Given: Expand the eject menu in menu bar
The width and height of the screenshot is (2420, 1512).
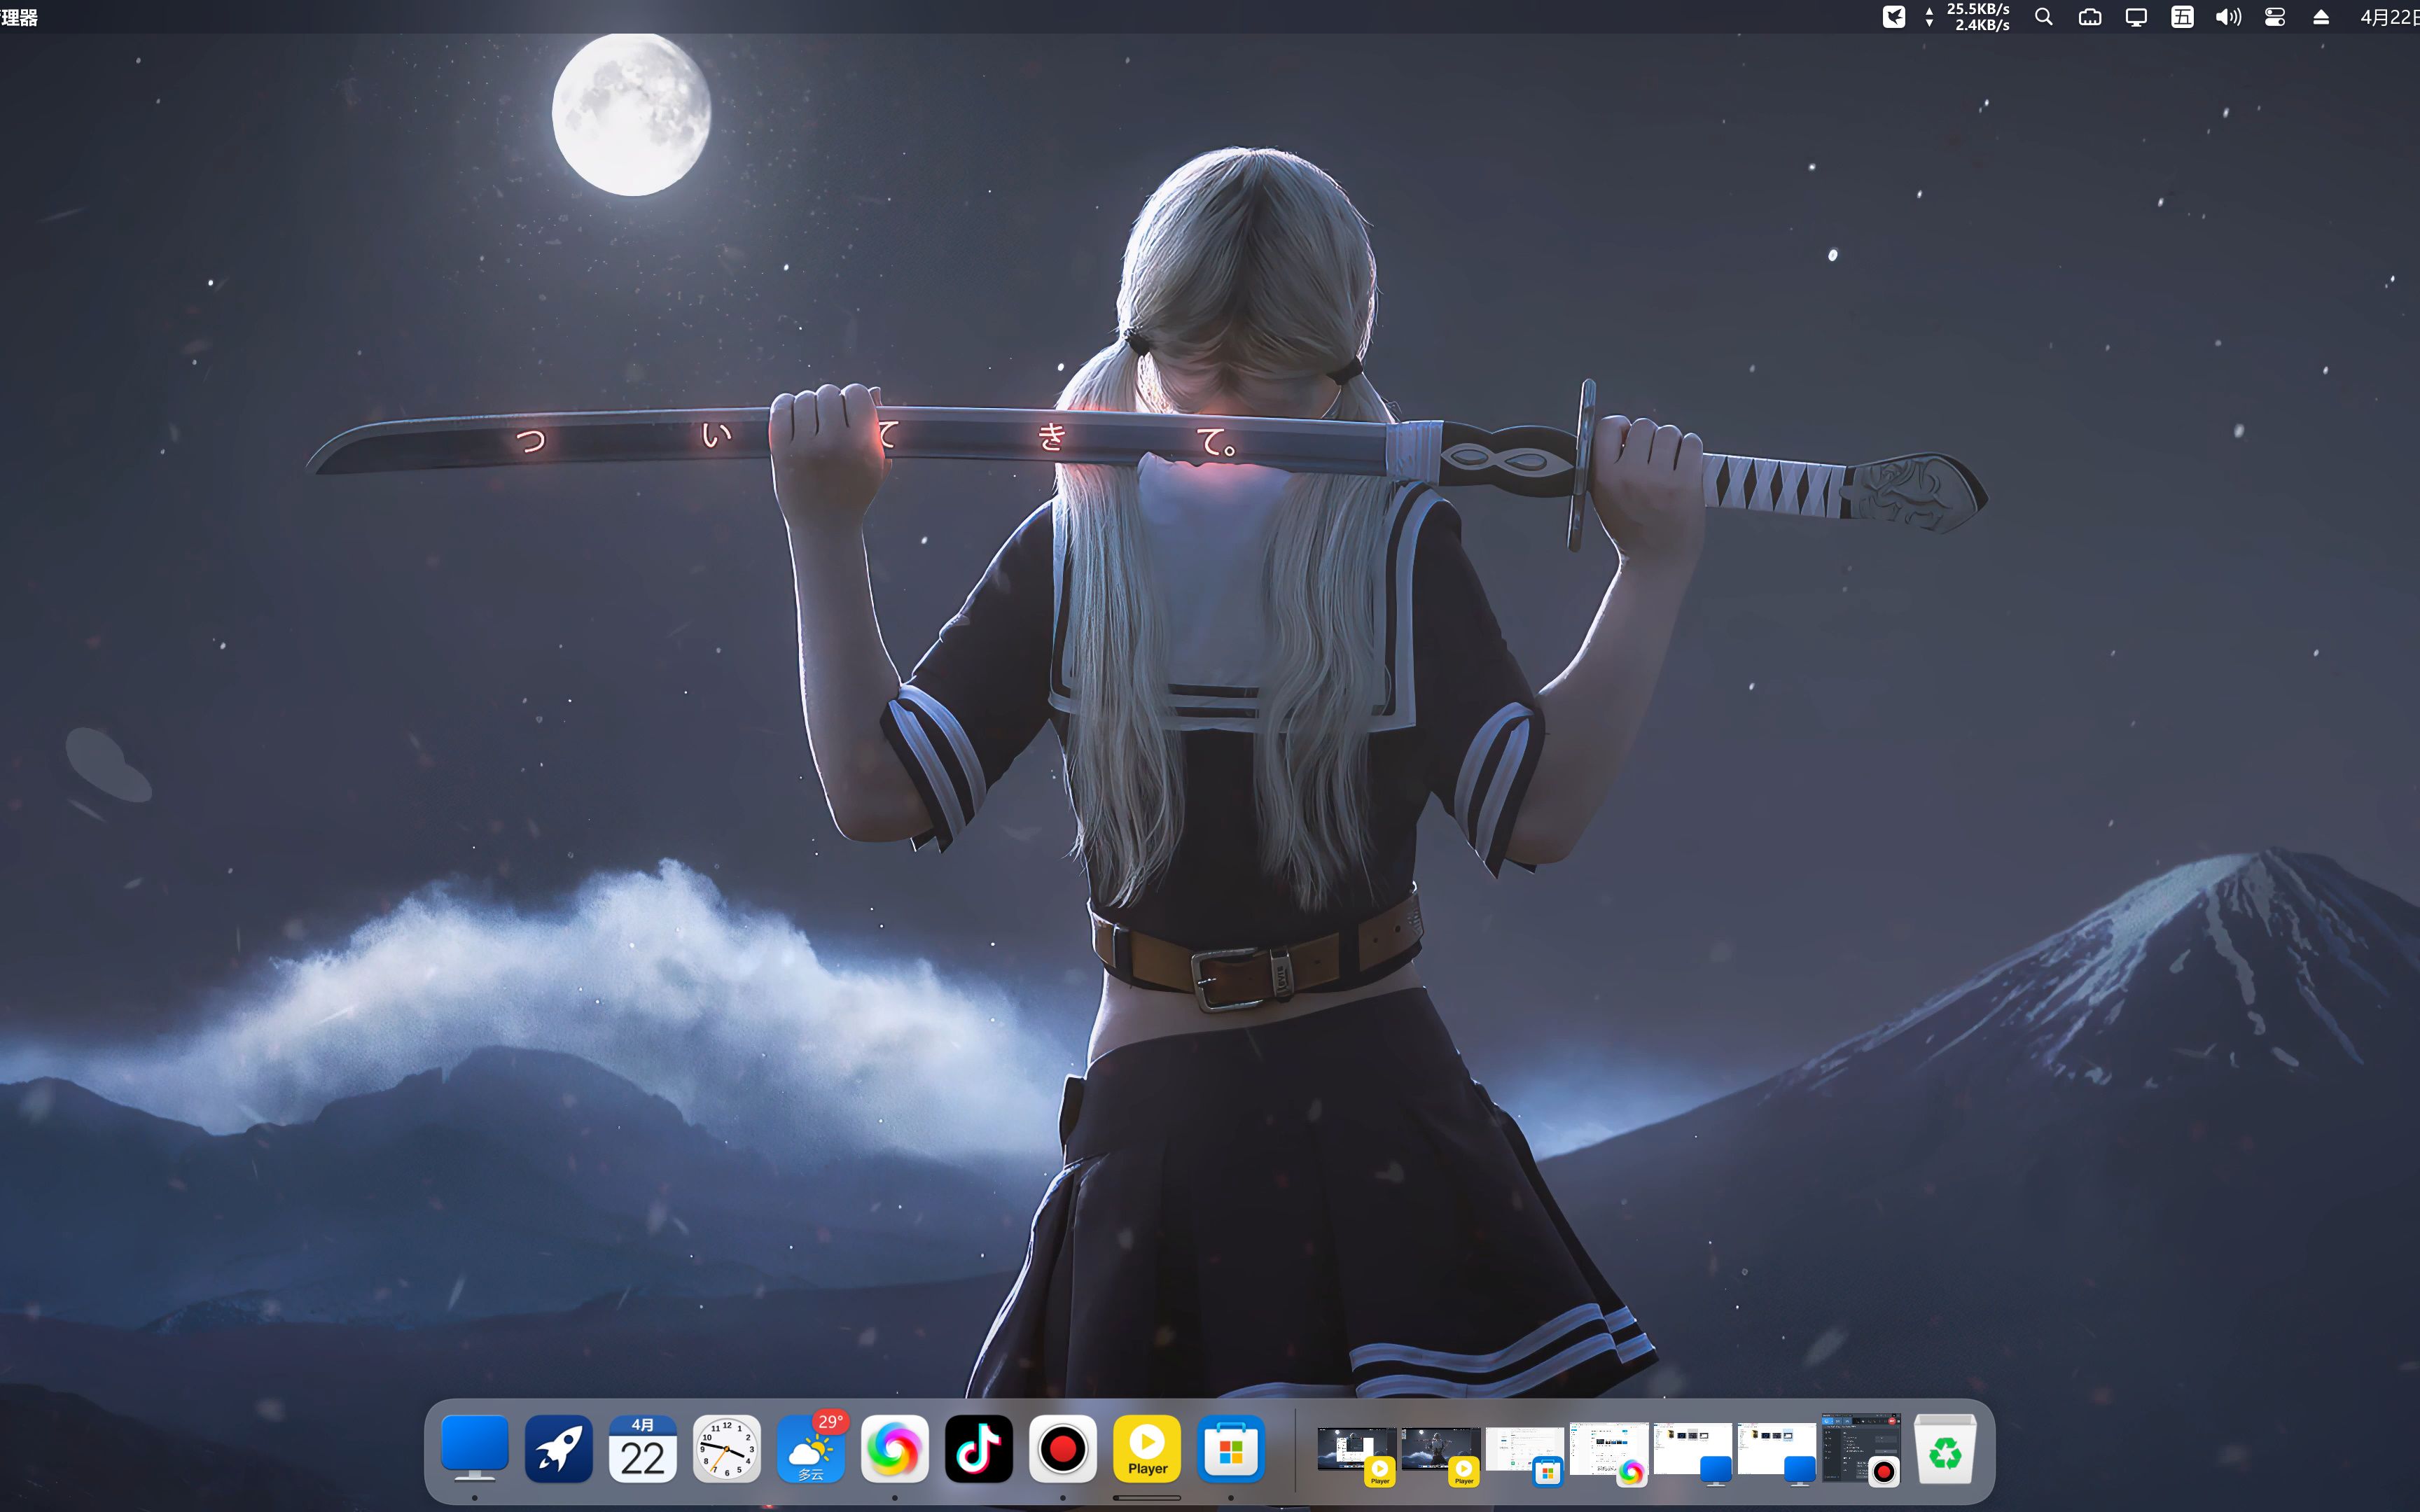Looking at the screenshot, I should pos(2321,17).
